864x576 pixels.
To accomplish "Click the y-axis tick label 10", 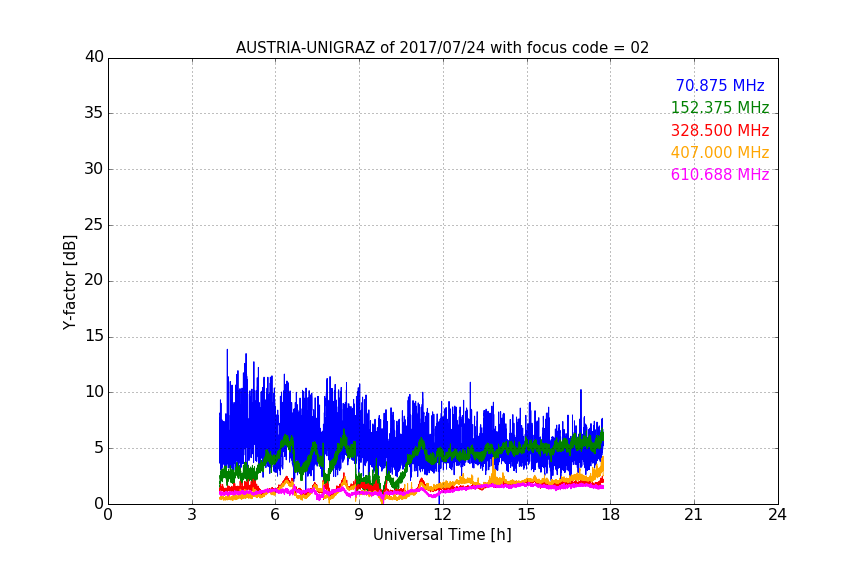I will pos(94,392).
